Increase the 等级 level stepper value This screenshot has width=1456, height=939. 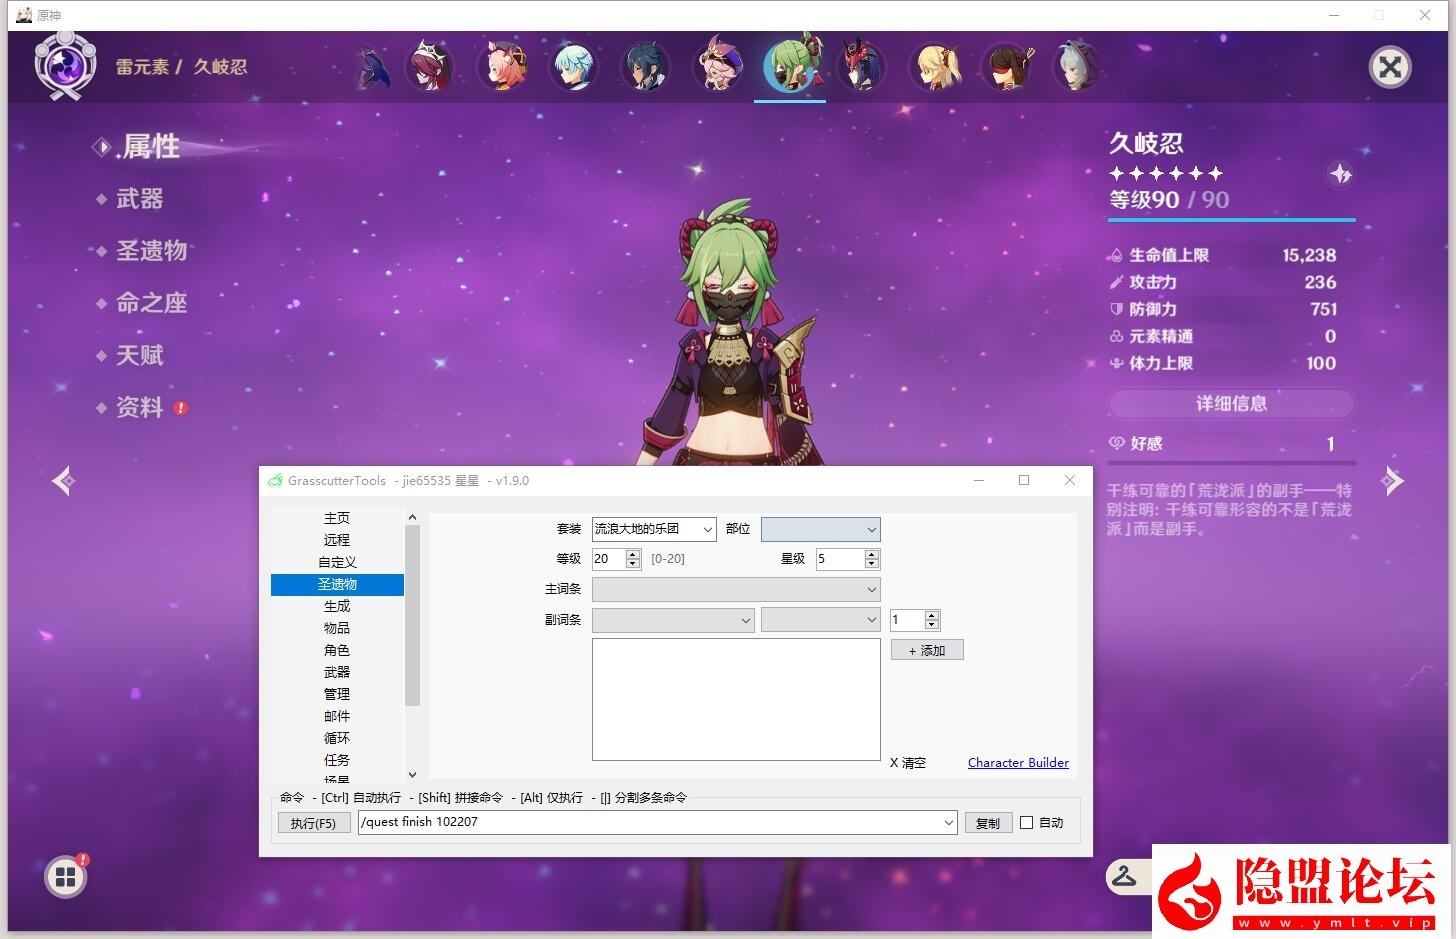(x=633, y=554)
